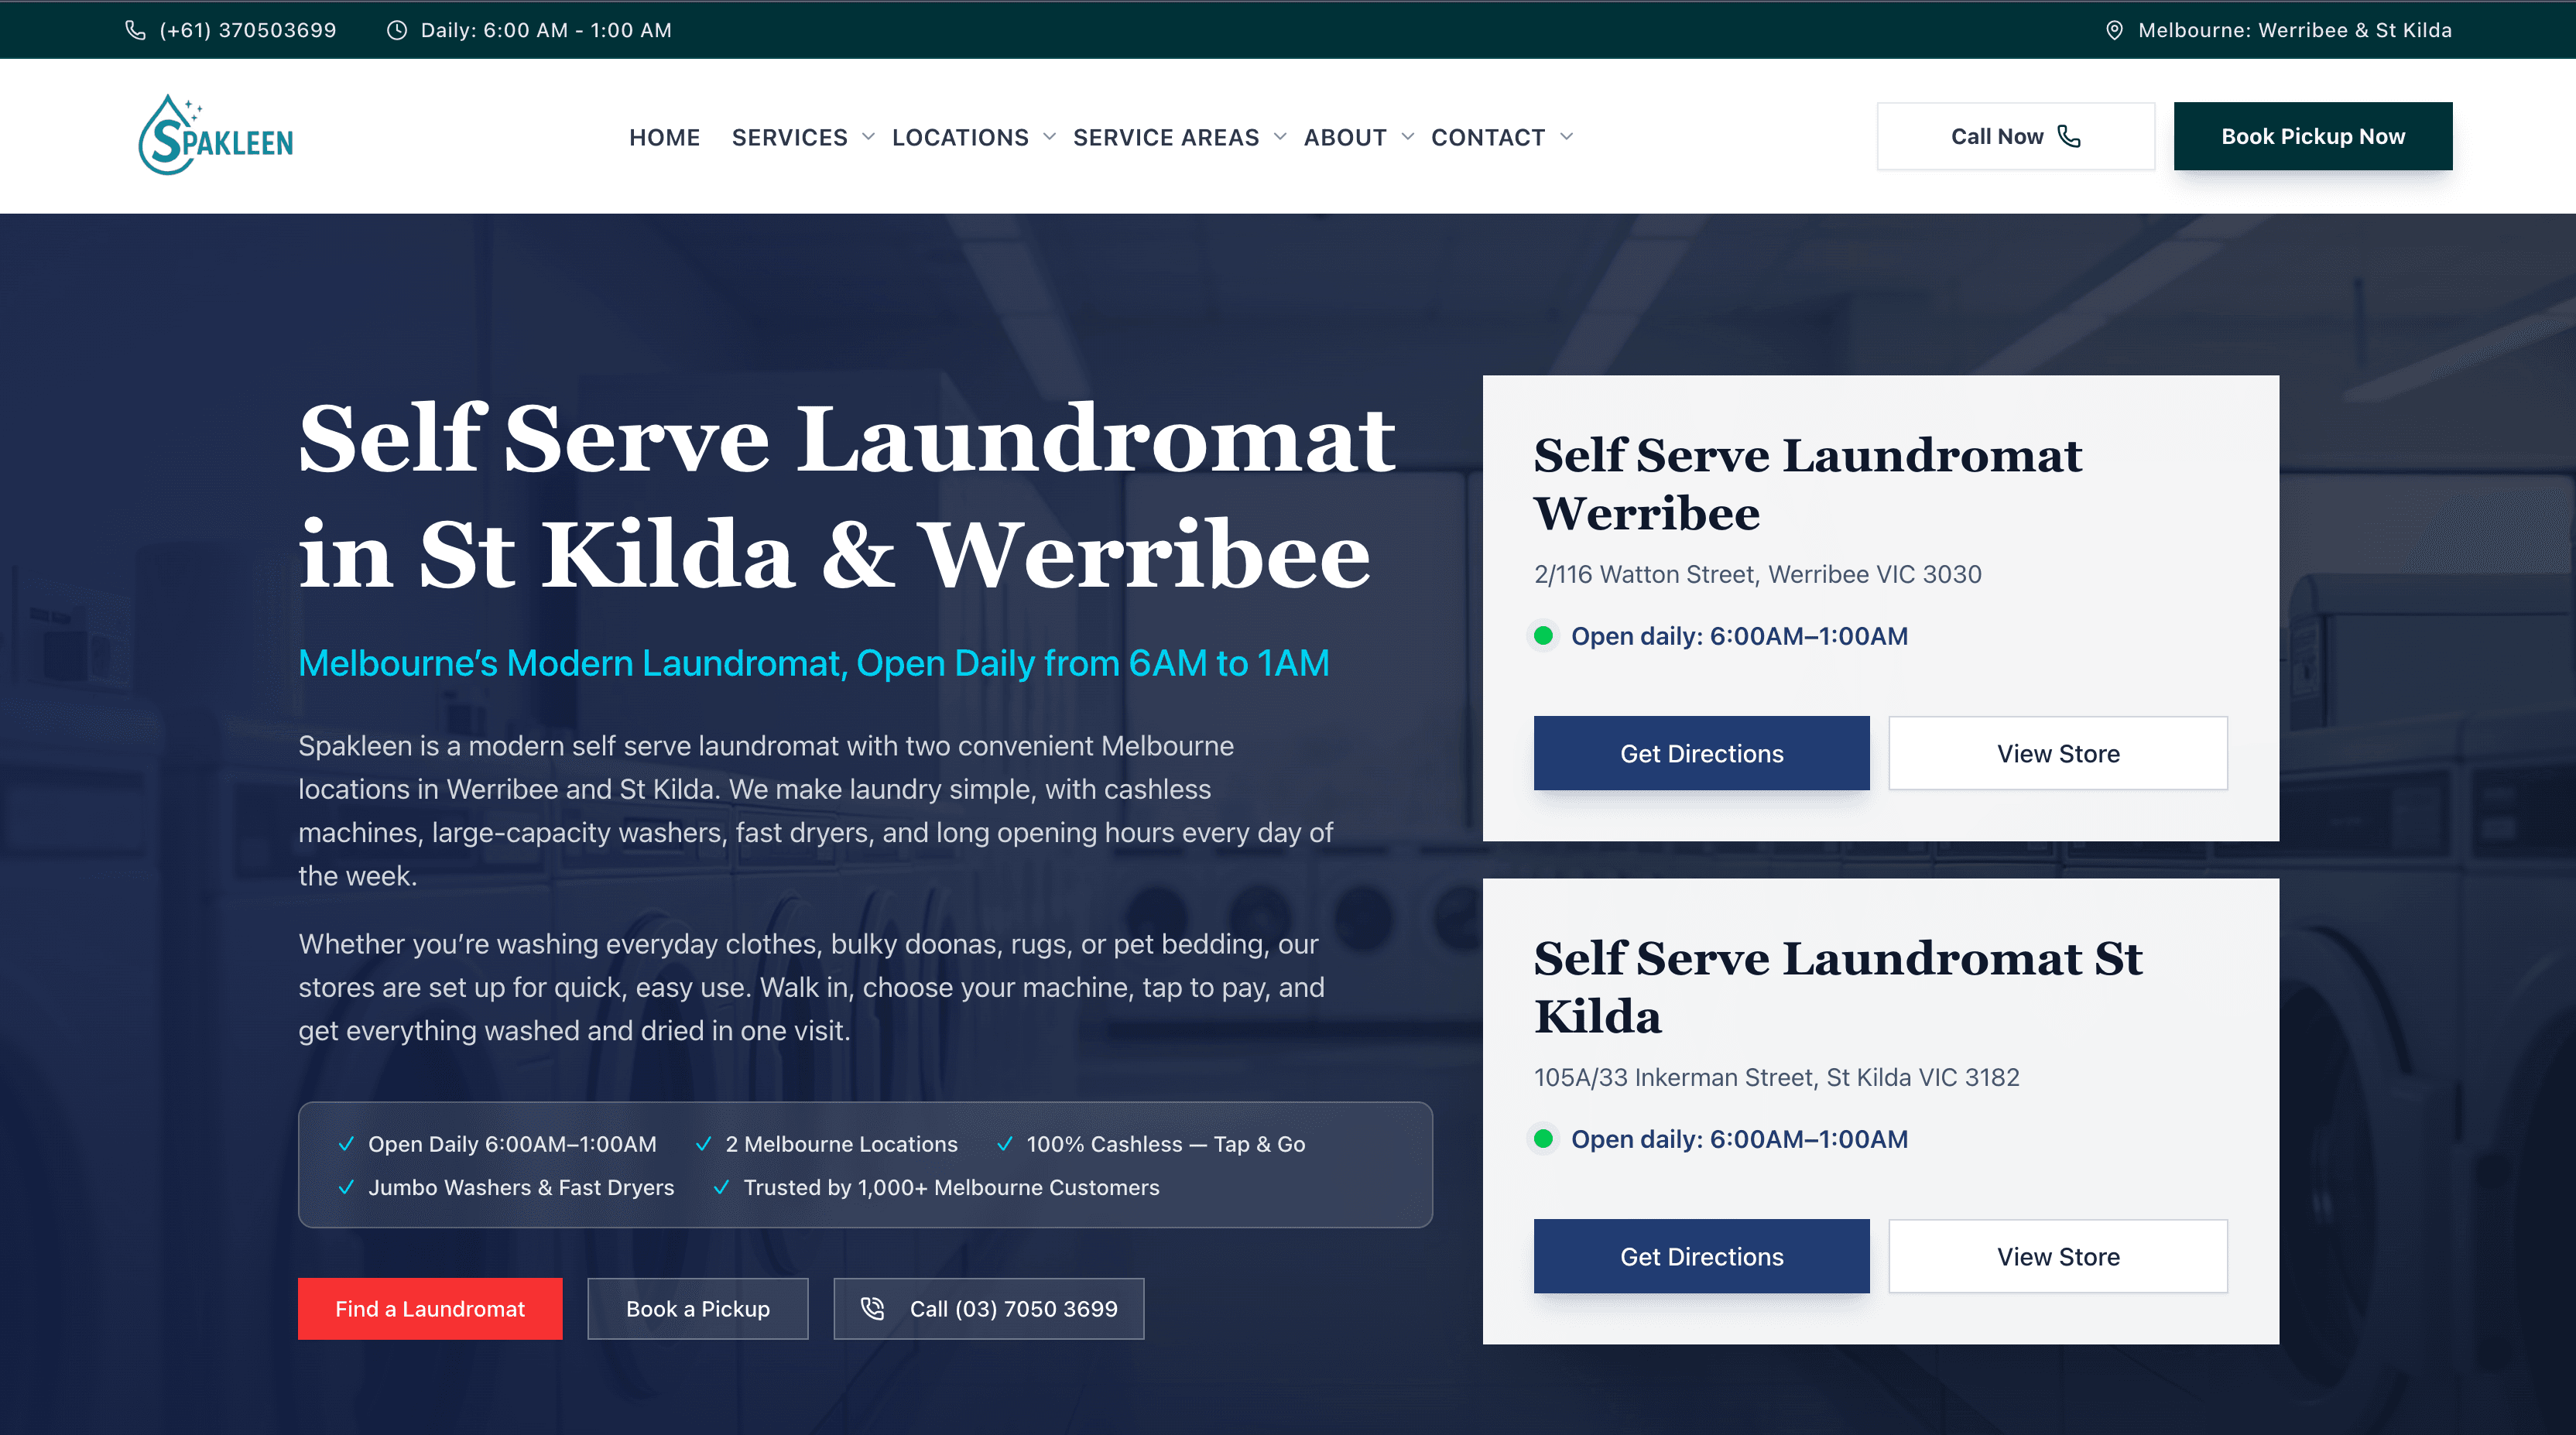Click the clock icon beside daily hours
This screenshot has width=2576, height=1435.
[x=397, y=30]
